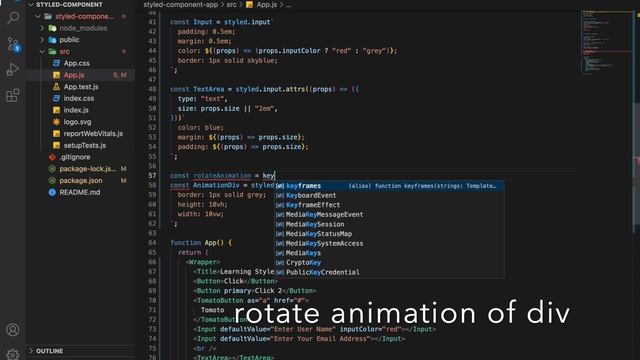The width and height of the screenshot is (640, 360).
Task: Open package-lock.json file
Action: (87, 169)
